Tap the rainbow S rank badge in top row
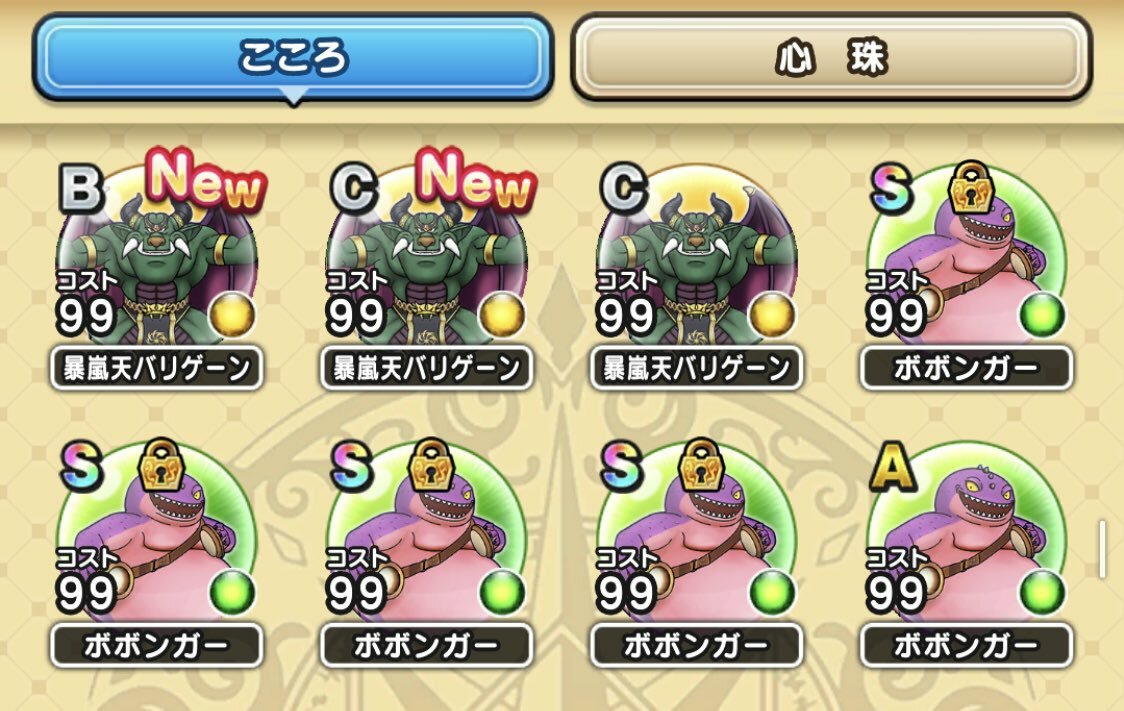This screenshot has height=711, width=1124. click(892, 190)
